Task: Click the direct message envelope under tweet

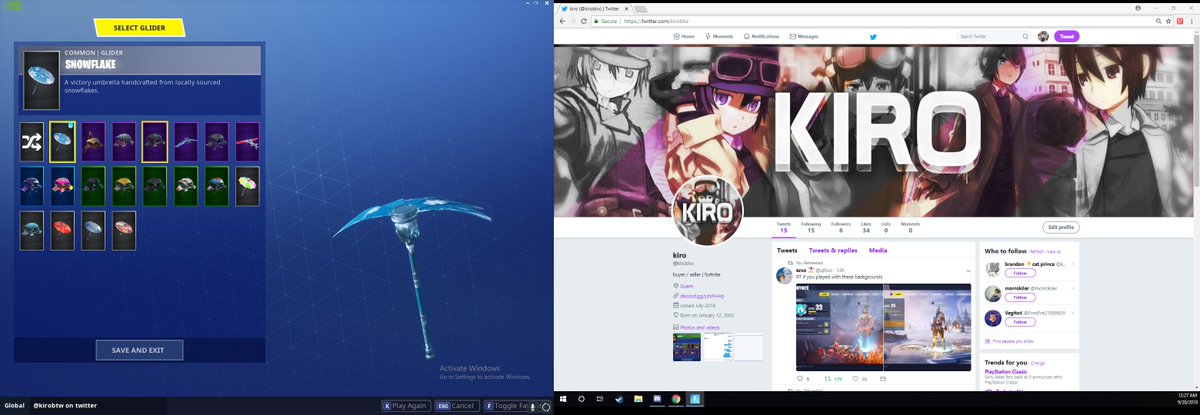Action: 884,379
